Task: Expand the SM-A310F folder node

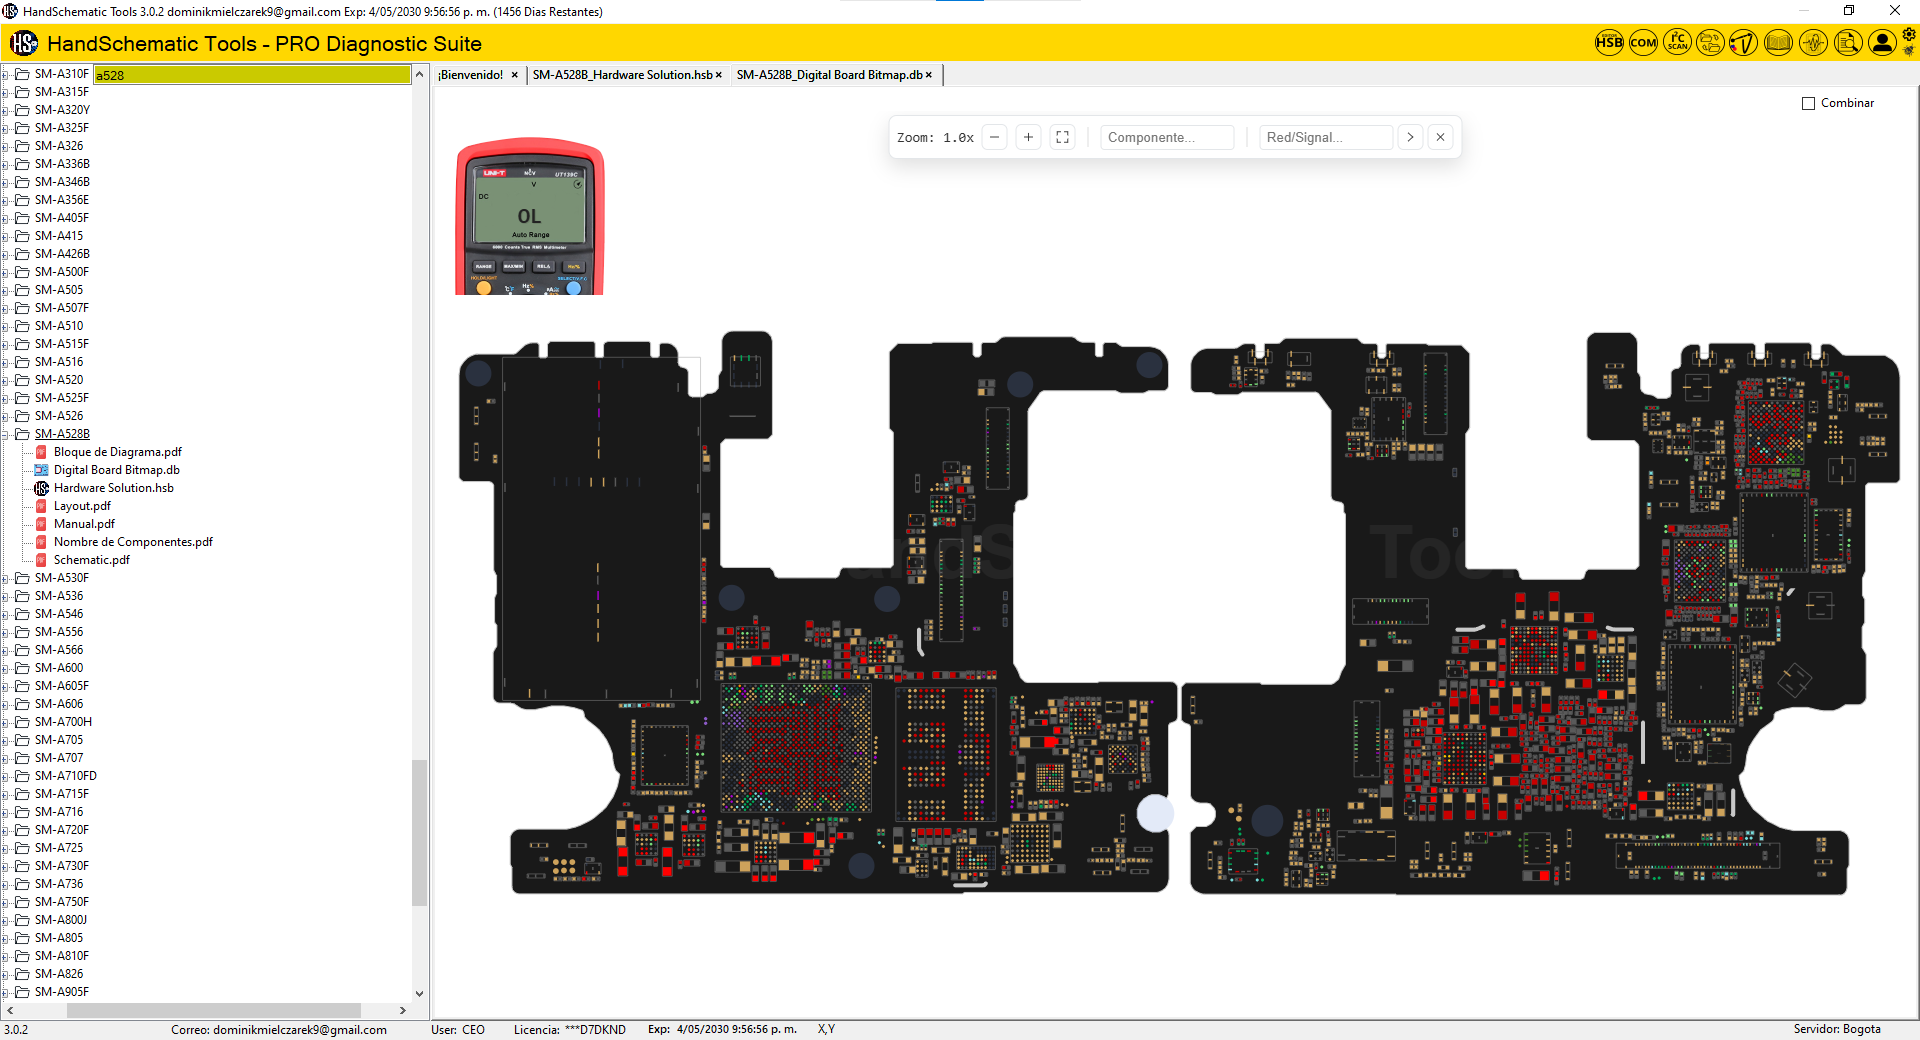Action: [5, 74]
